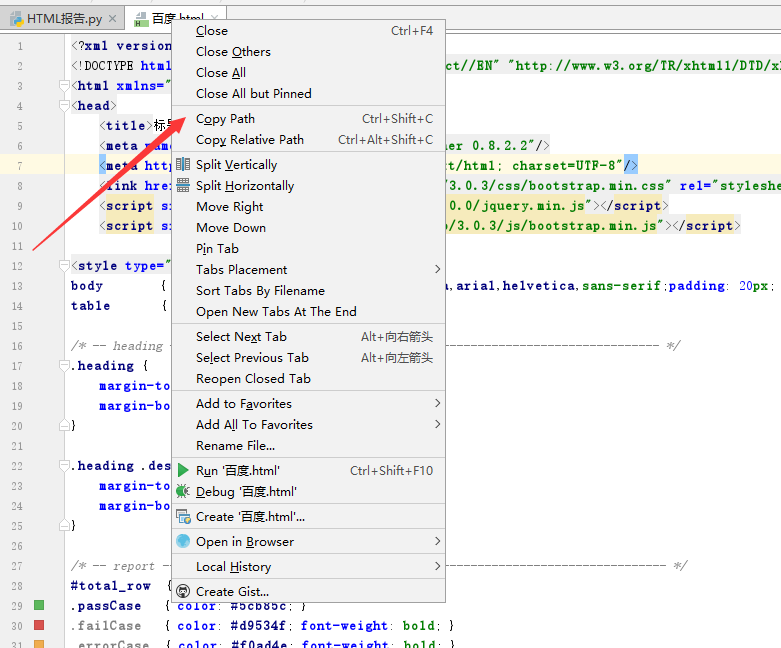
Task: Expand Tabs Placement submenu arrow
Action: [x=437, y=269]
